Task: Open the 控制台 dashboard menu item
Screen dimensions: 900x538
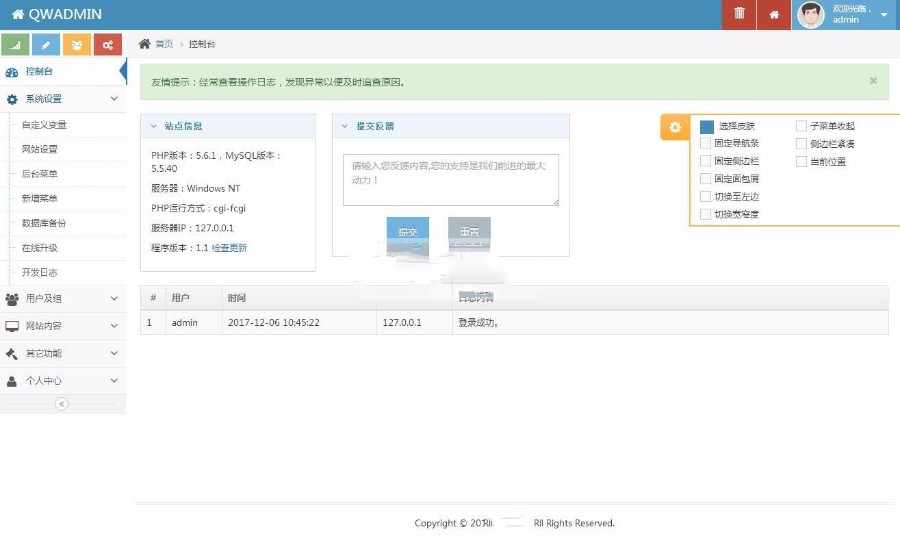Action: 63,72
